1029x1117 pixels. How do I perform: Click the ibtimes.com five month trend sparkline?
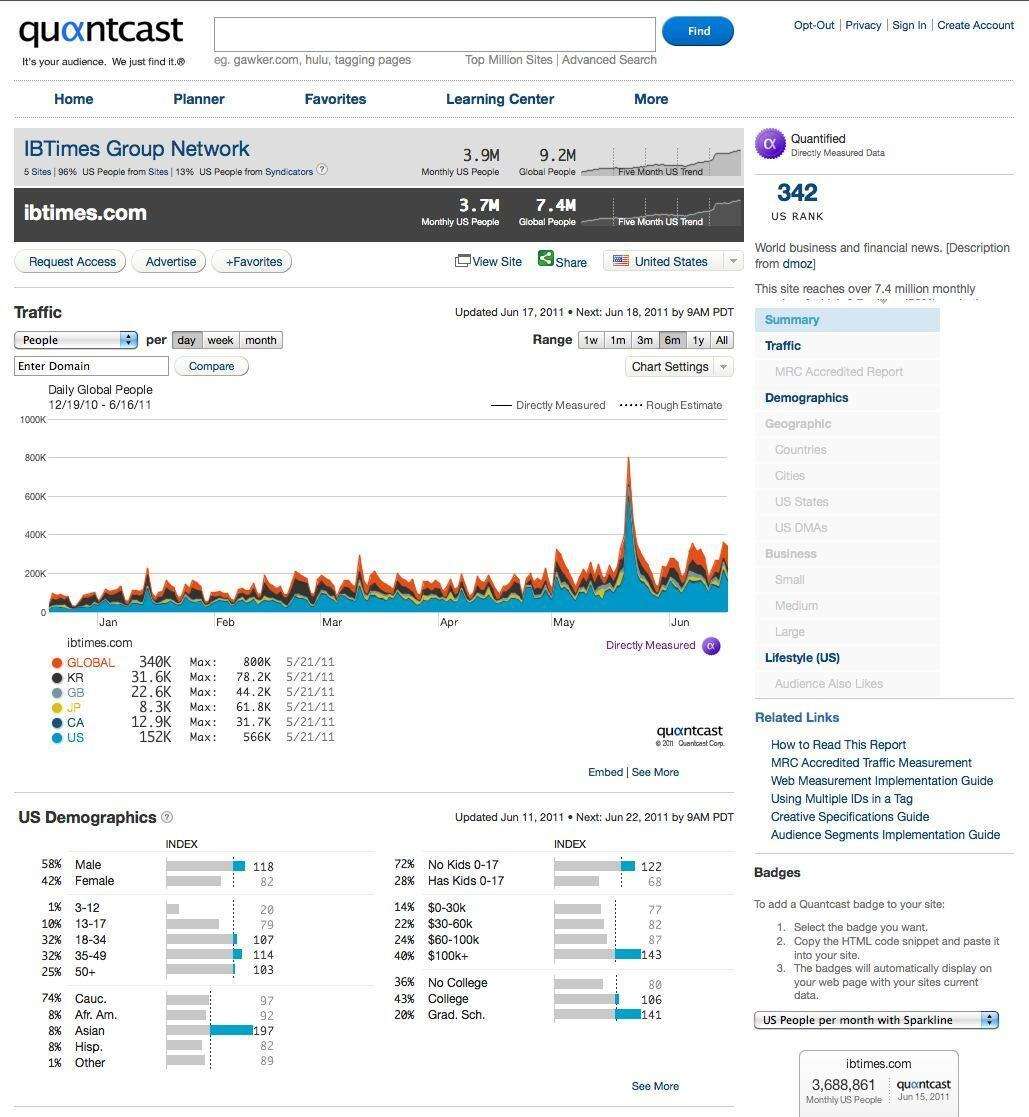[x=661, y=212]
